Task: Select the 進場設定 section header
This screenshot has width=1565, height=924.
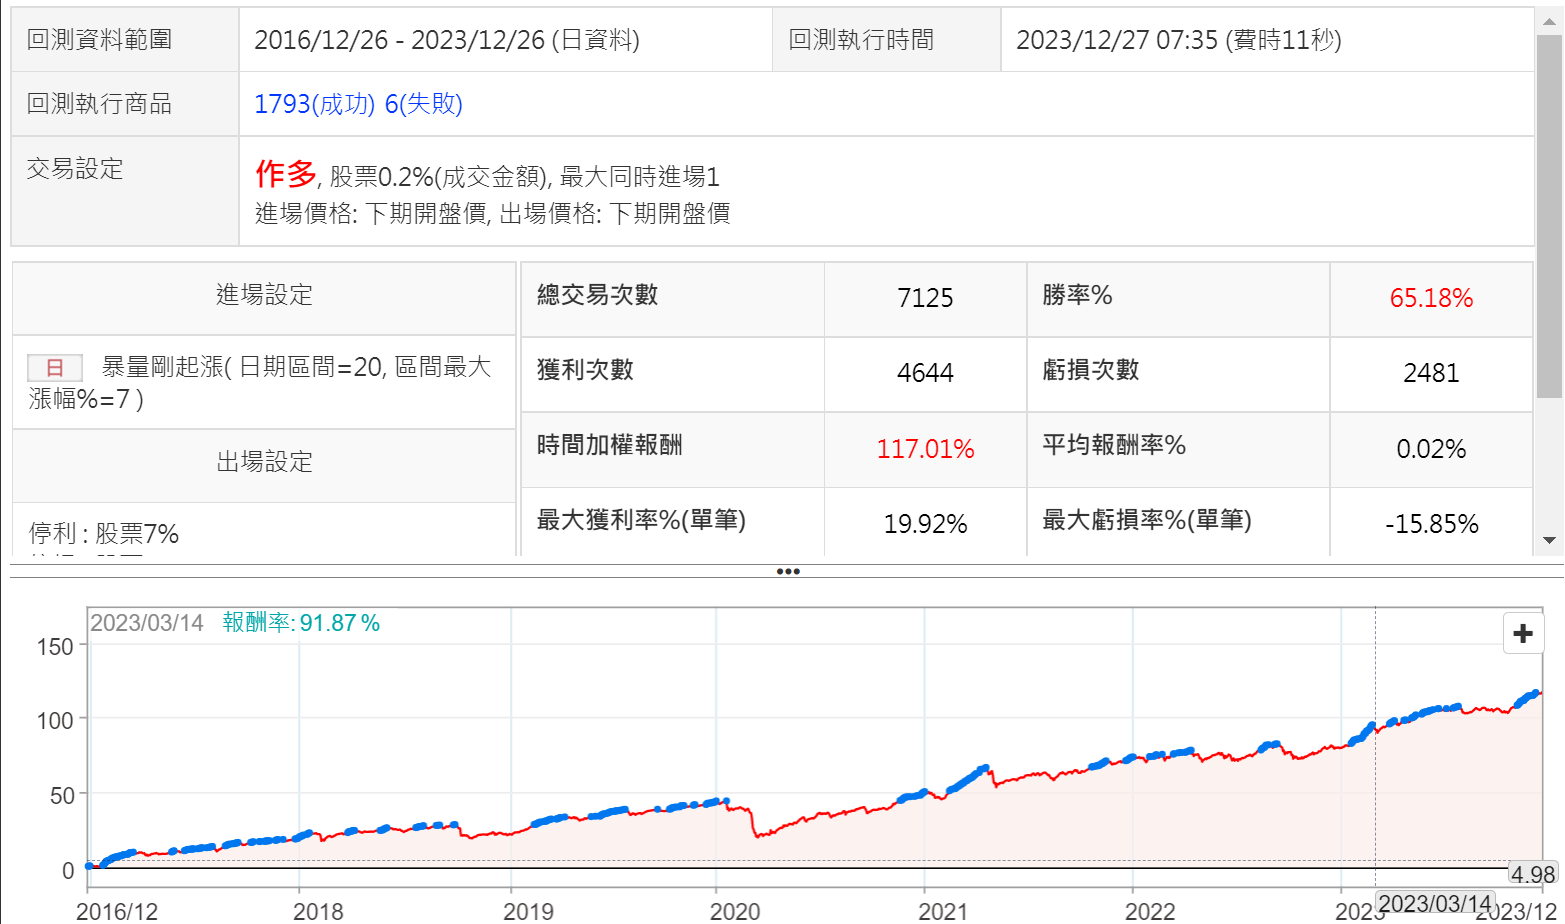Action: (264, 295)
